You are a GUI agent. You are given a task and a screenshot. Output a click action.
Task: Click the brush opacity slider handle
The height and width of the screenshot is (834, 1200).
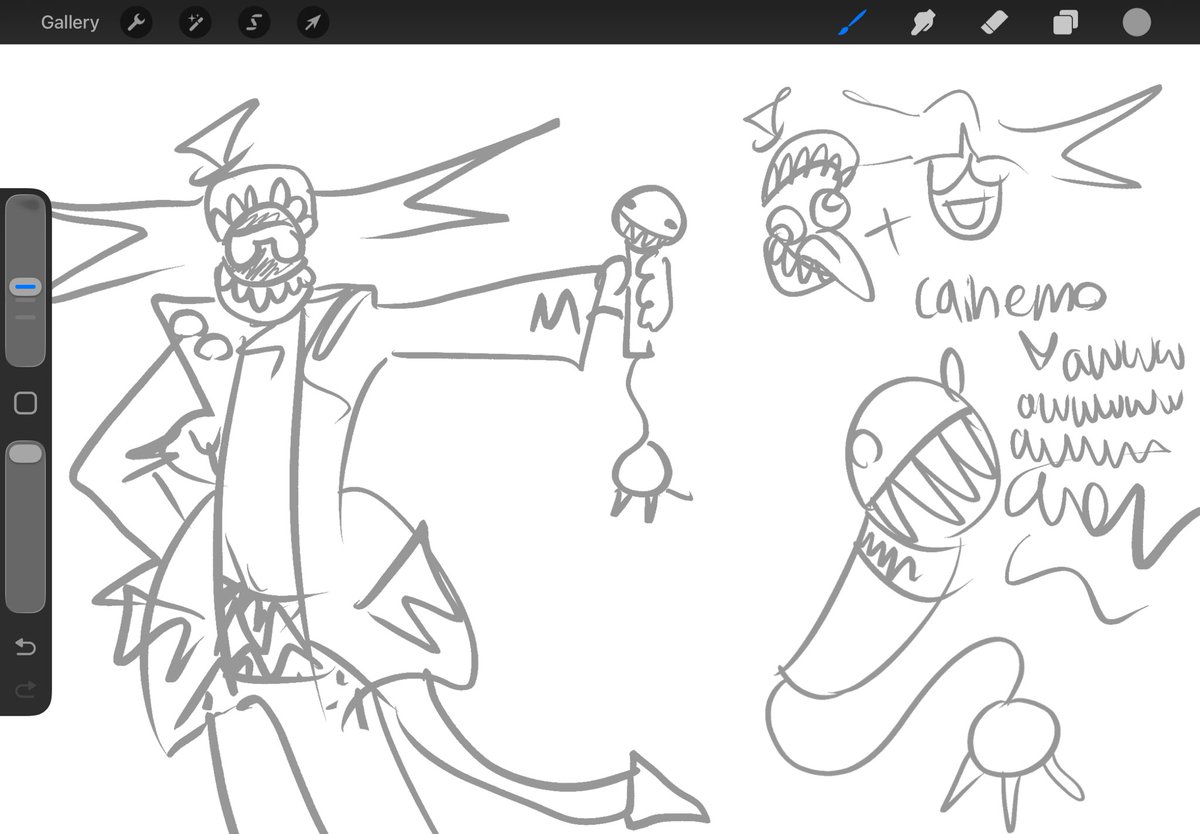[26, 453]
